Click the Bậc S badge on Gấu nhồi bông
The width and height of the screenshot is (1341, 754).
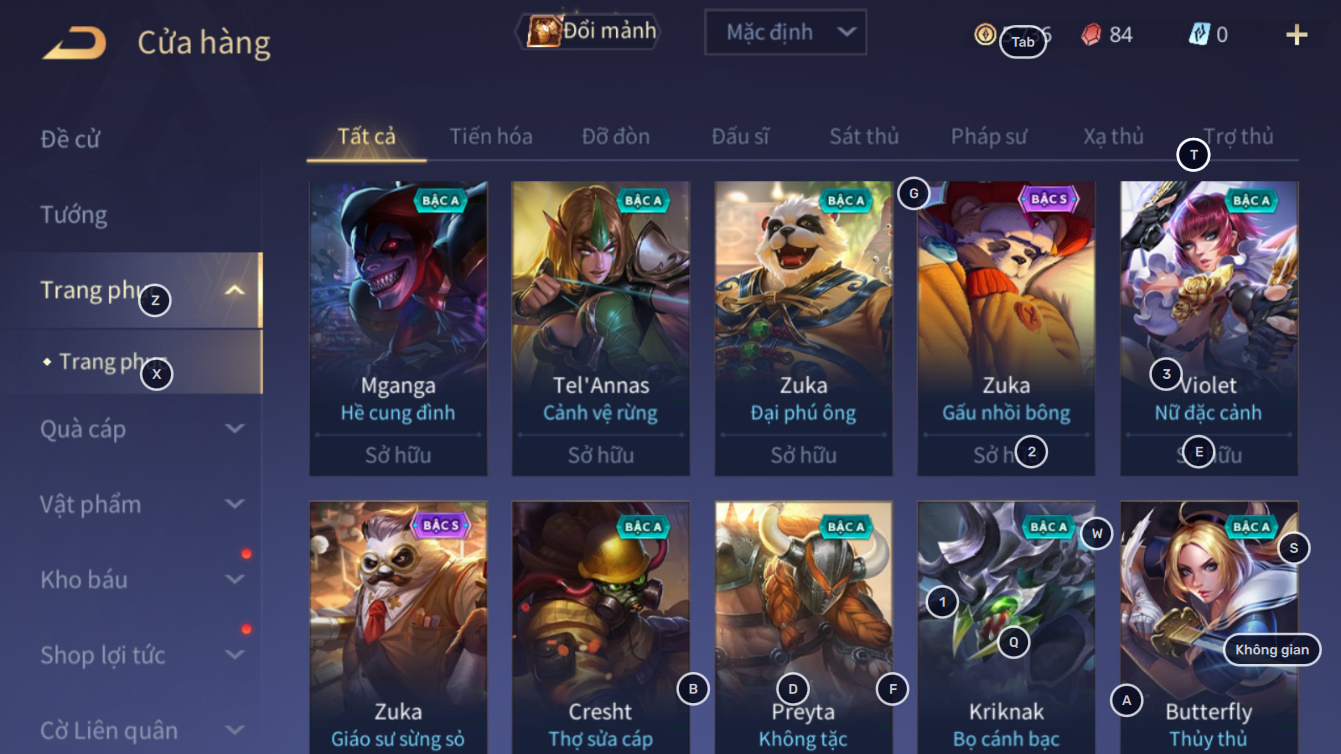coord(1049,199)
